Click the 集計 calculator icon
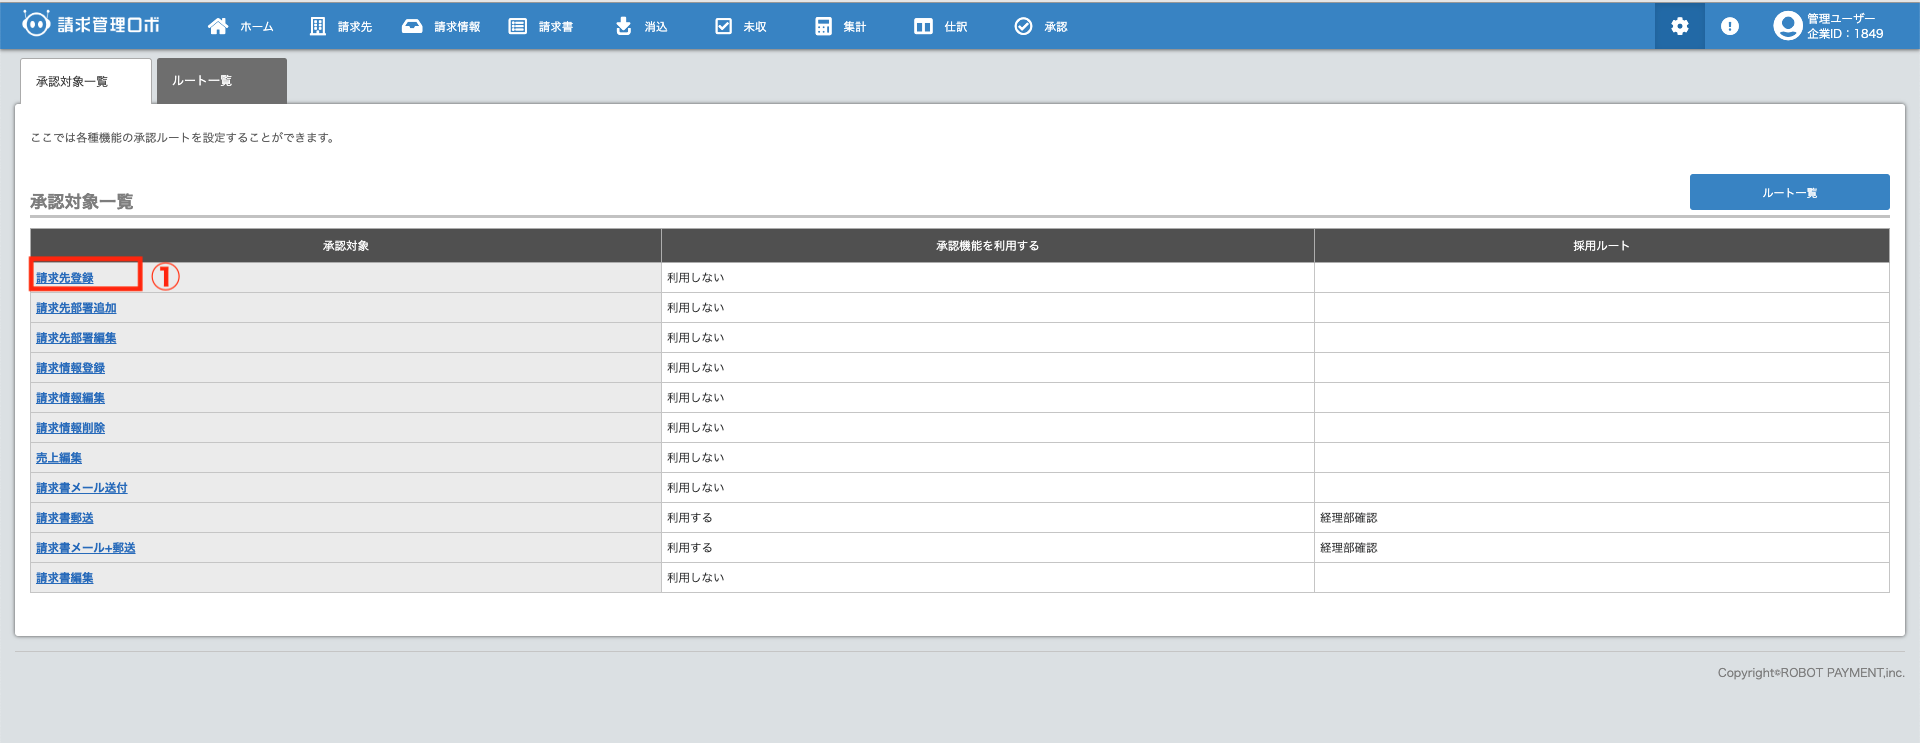The image size is (1920, 743). click(x=823, y=27)
